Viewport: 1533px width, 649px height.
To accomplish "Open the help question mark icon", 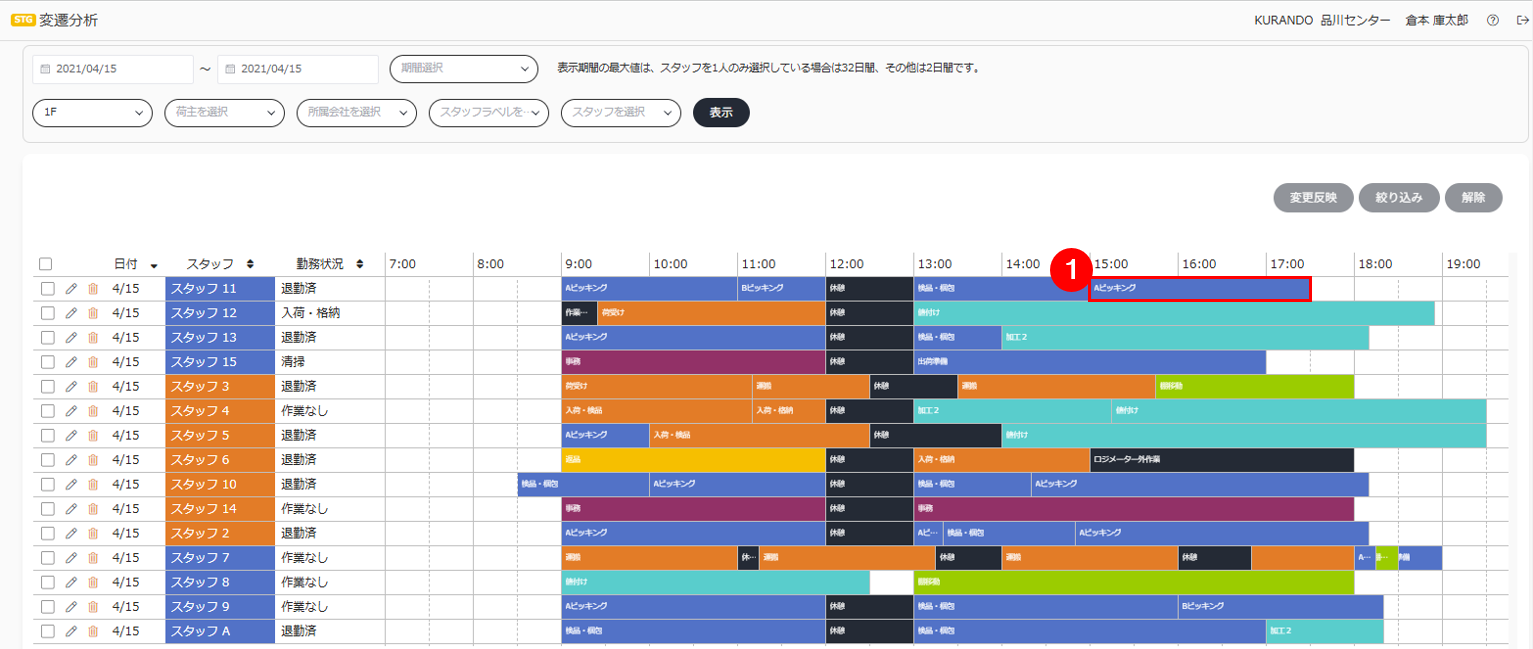I will [x=1493, y=20].
